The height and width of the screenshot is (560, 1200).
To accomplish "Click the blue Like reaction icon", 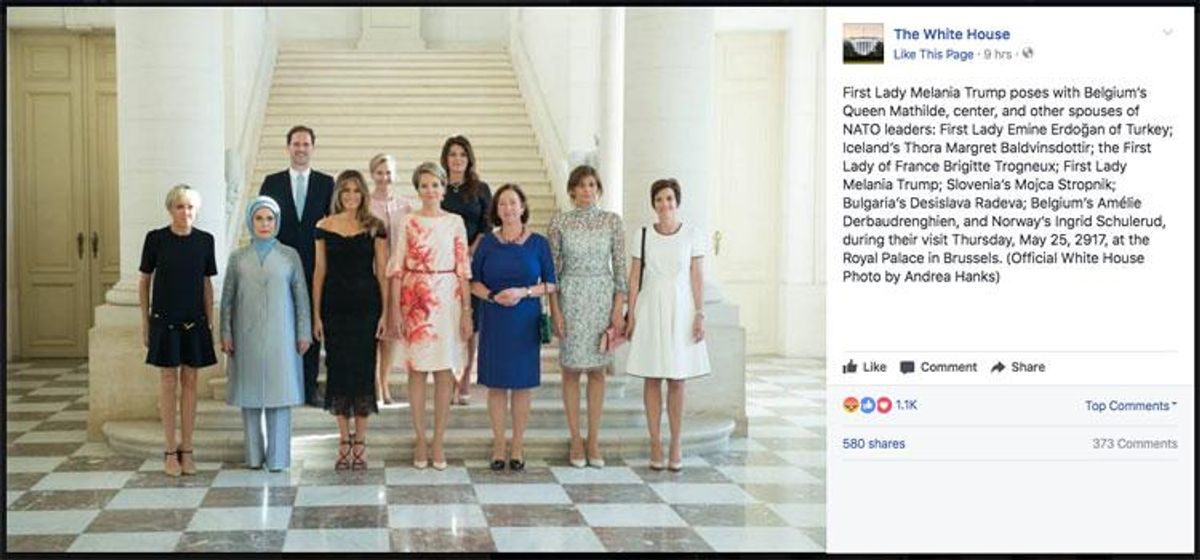I will [x=867, y=405].
